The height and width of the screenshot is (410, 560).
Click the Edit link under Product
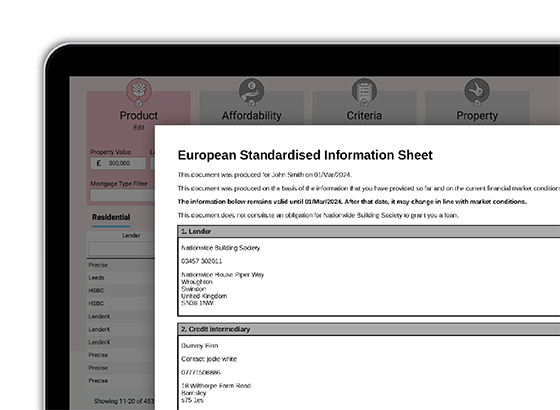139,128
